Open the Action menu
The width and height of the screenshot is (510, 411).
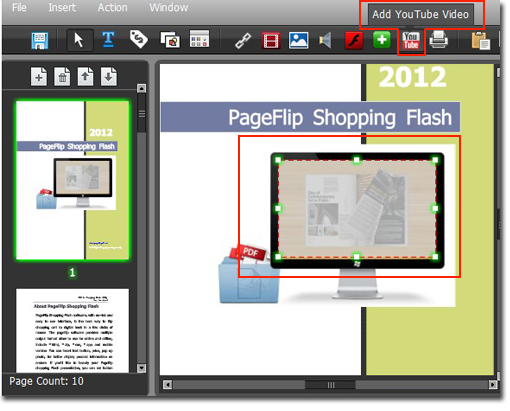coord(112,7)
